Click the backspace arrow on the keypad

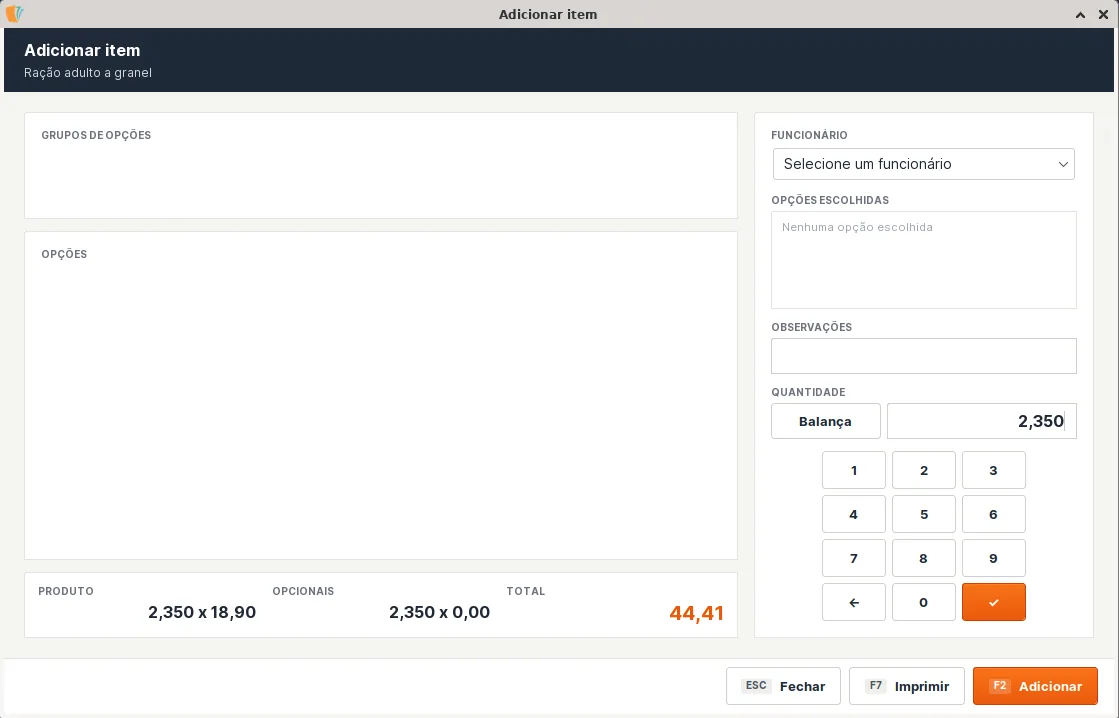(854, 602)
